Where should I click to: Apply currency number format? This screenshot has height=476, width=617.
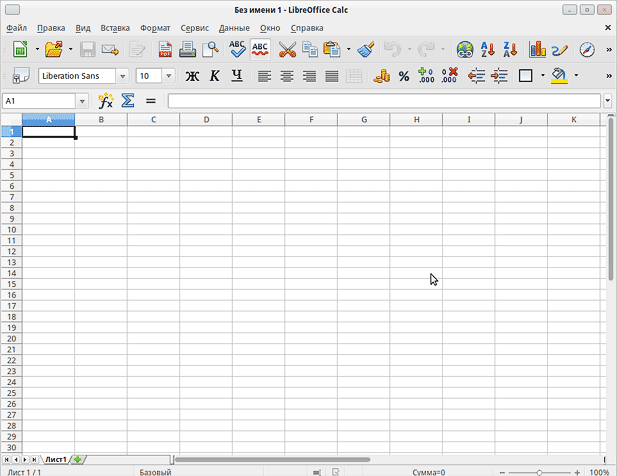coord(382,76)
